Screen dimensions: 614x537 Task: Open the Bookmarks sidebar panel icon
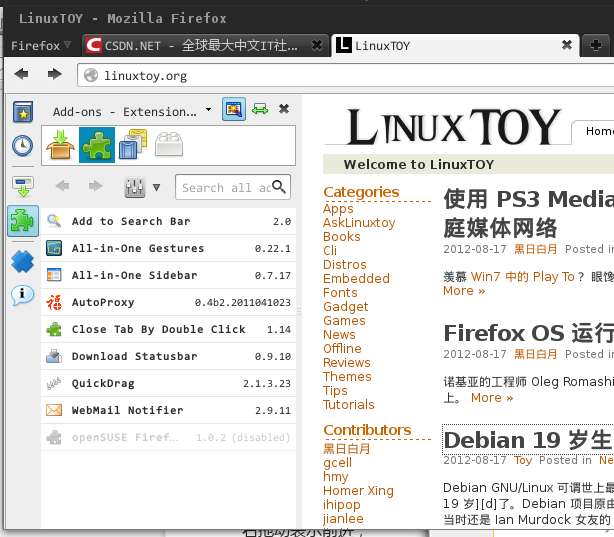(23, 112)
